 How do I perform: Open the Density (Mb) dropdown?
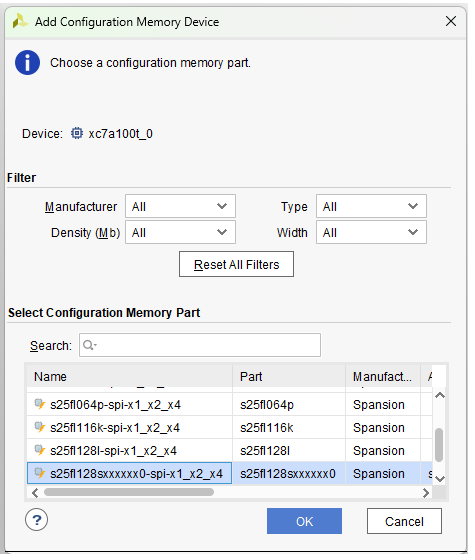click(180, 232)
